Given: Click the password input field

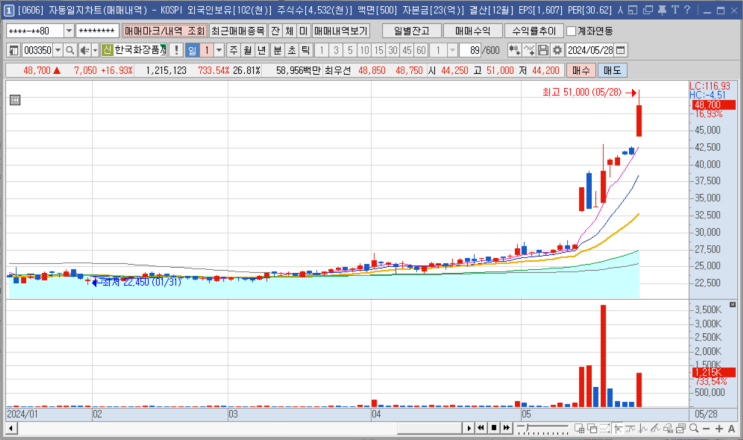Looking at the screenshot, I should pyautogui.click(x=97, y=31).
